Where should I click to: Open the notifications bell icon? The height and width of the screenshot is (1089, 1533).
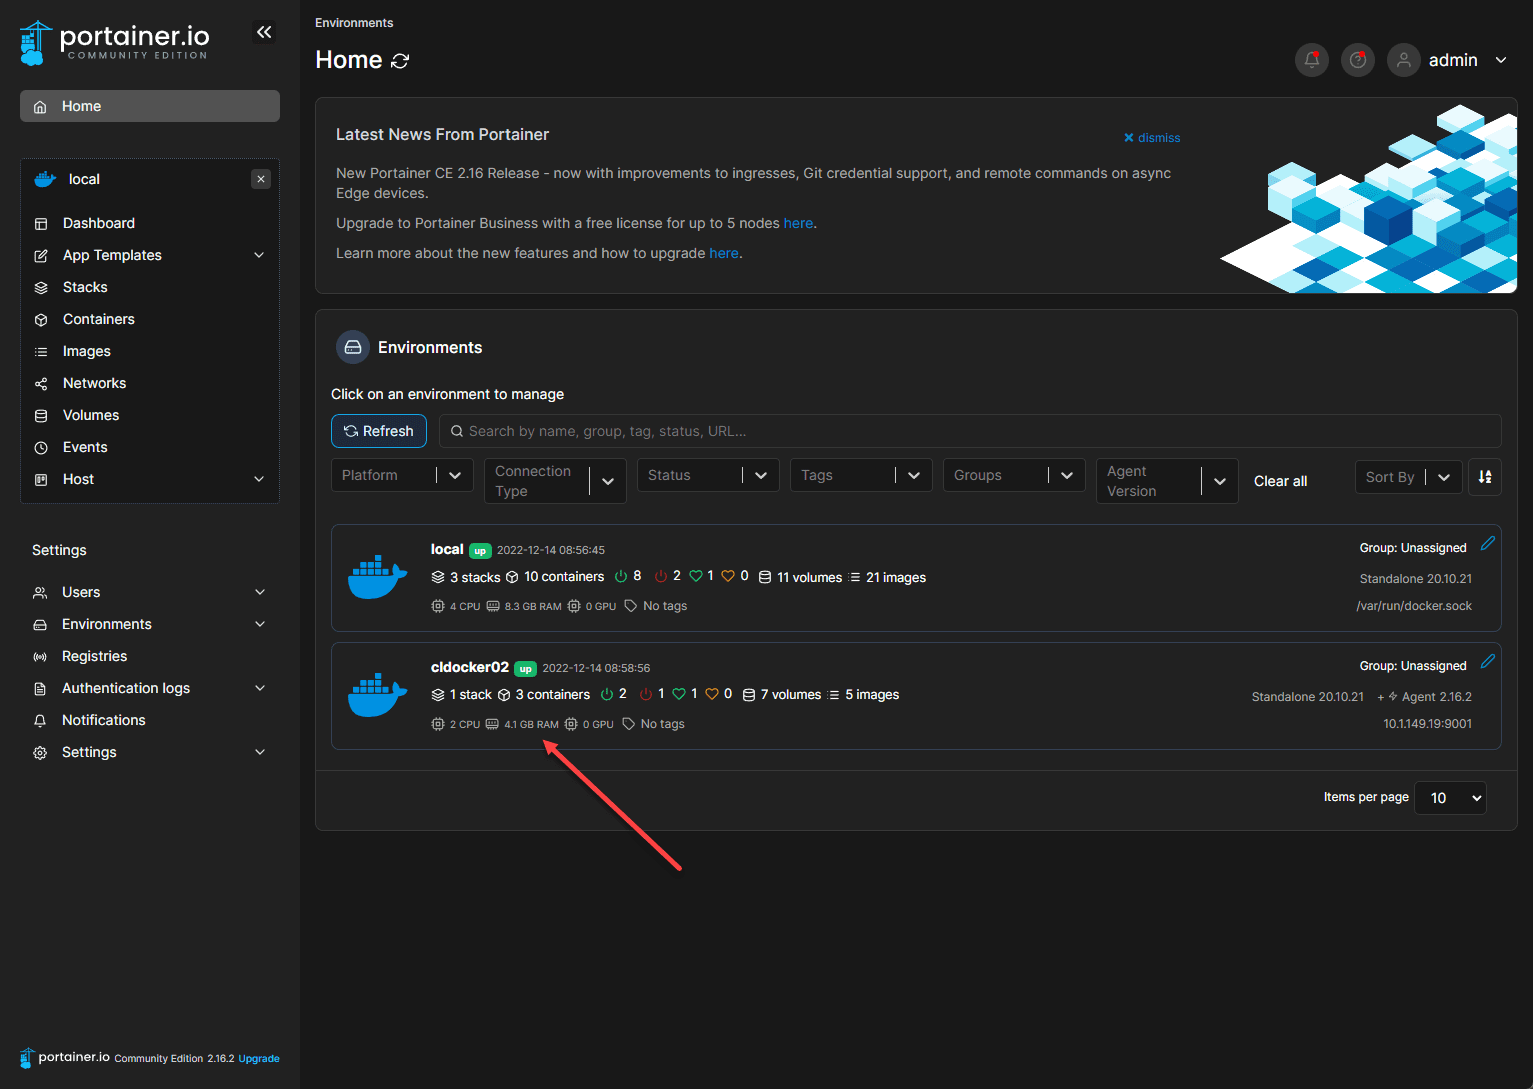(1312, 60)
